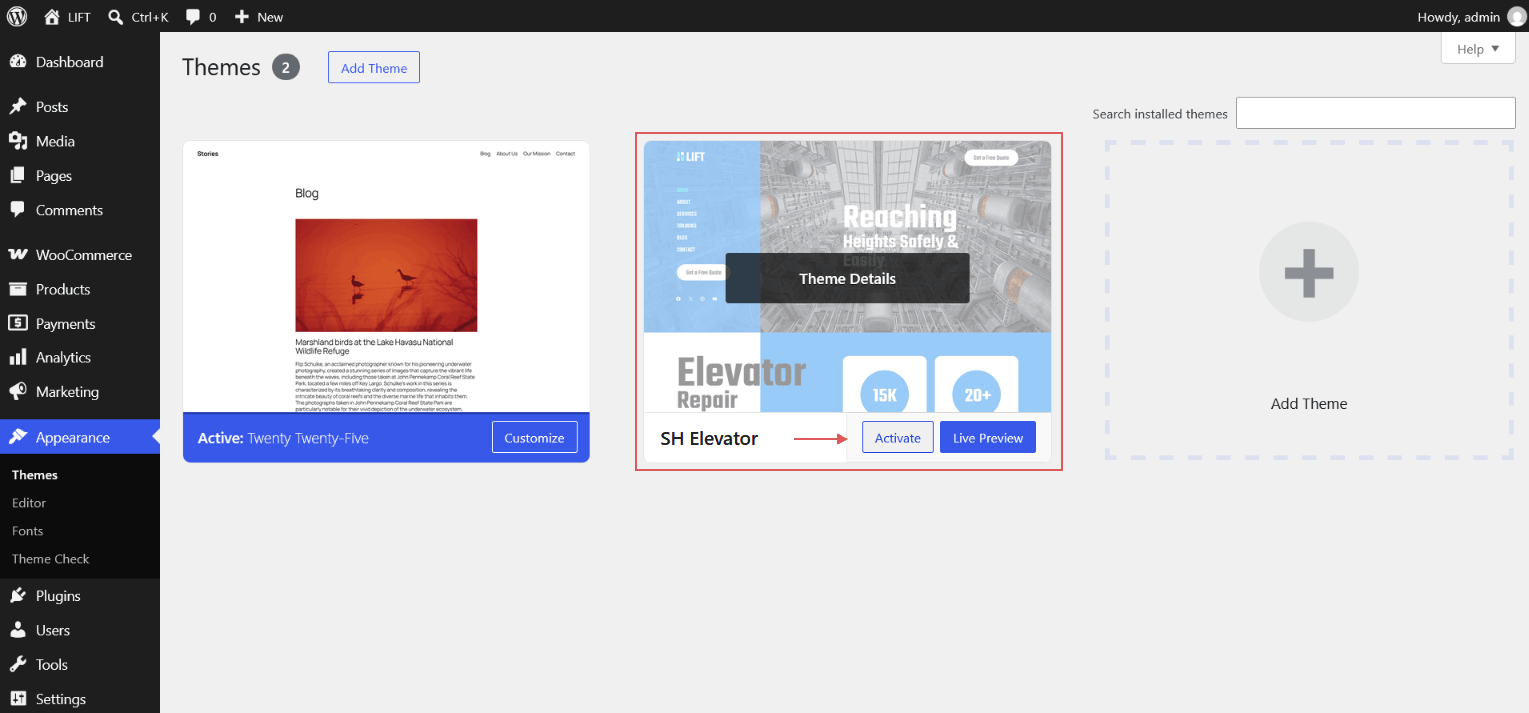Click the Users person icon
The width and height of the screenshot is (1529, 713).
pos(18,630)
